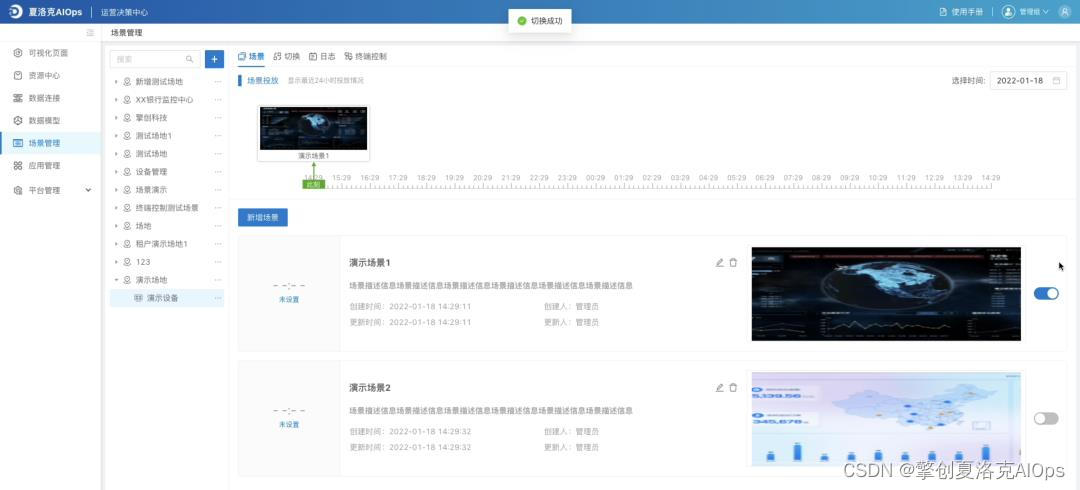Select 租户演示场地1 in the tree
This screenshot has width=1080, height=490.
point(161,244)
